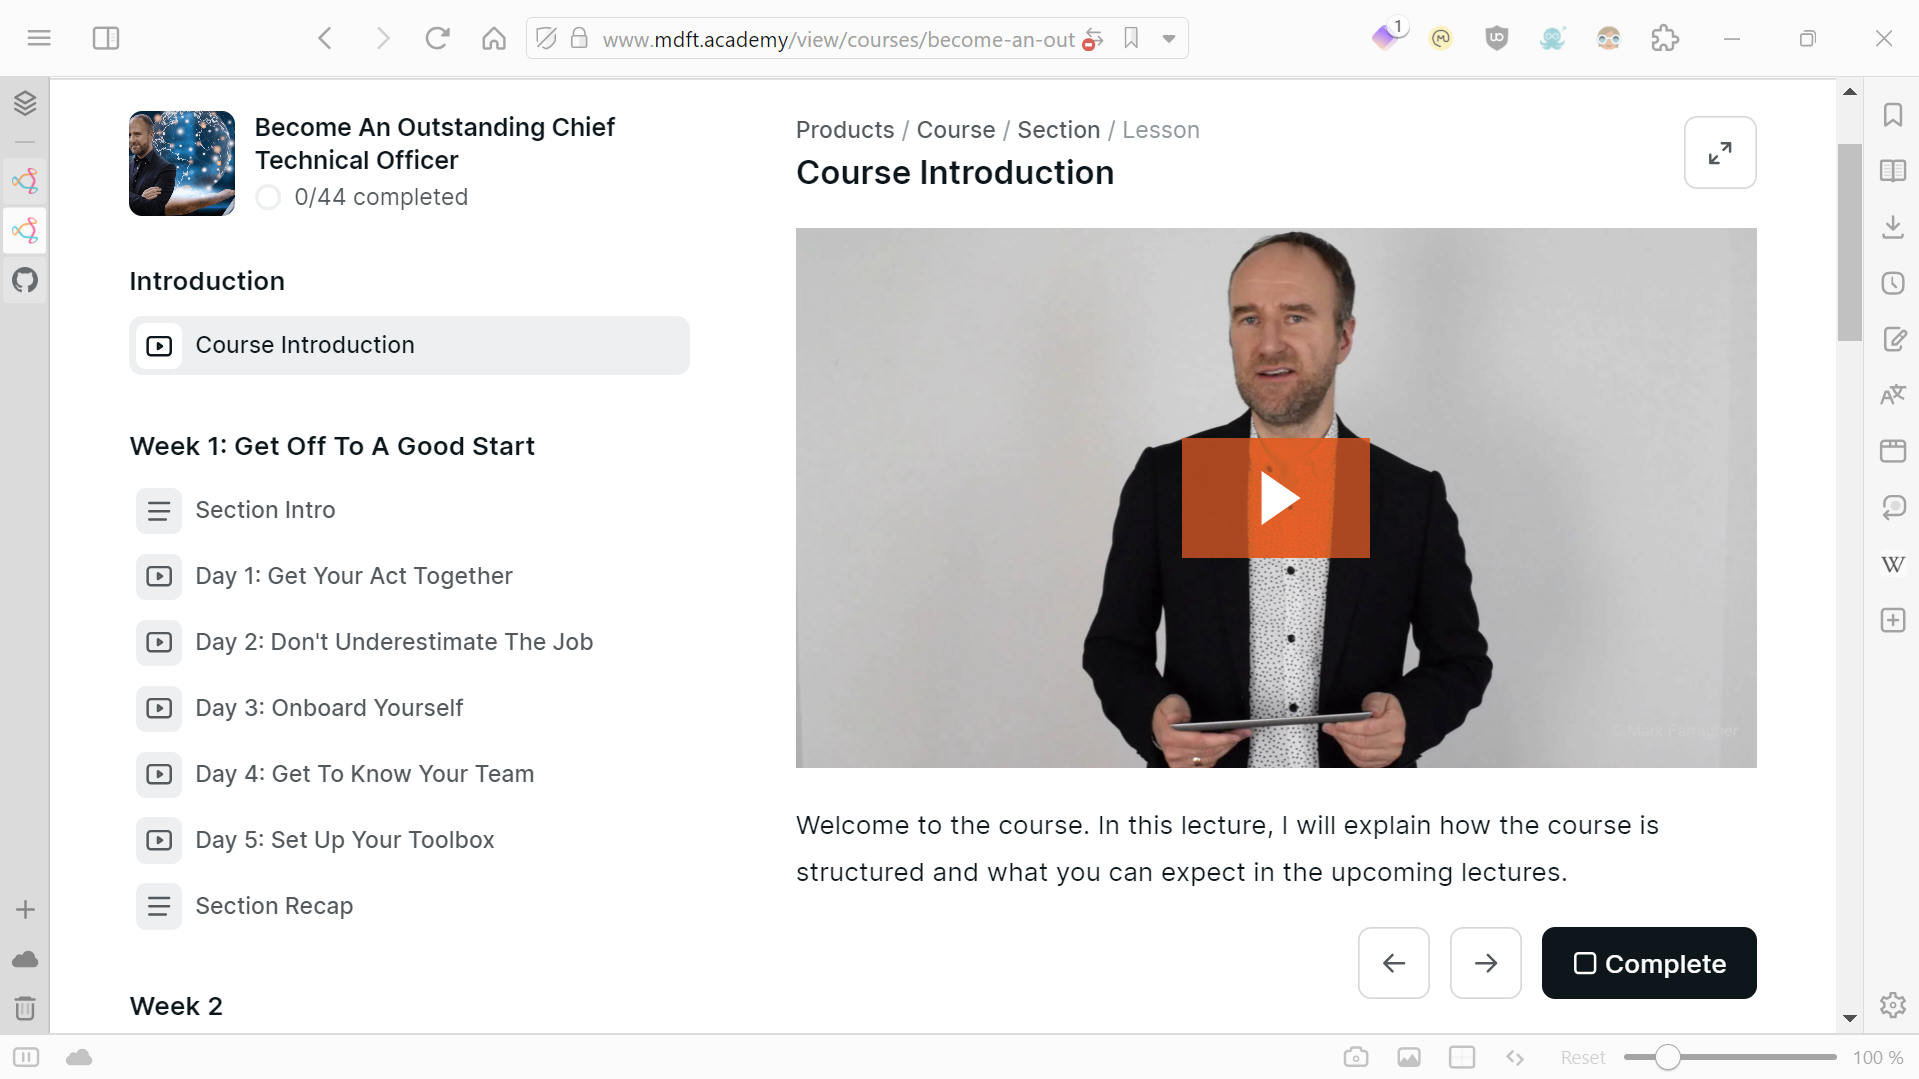1919x1079 pixels.
Task: Open Day 3: Onboard Yourself lesson
Action: point(329,708)
